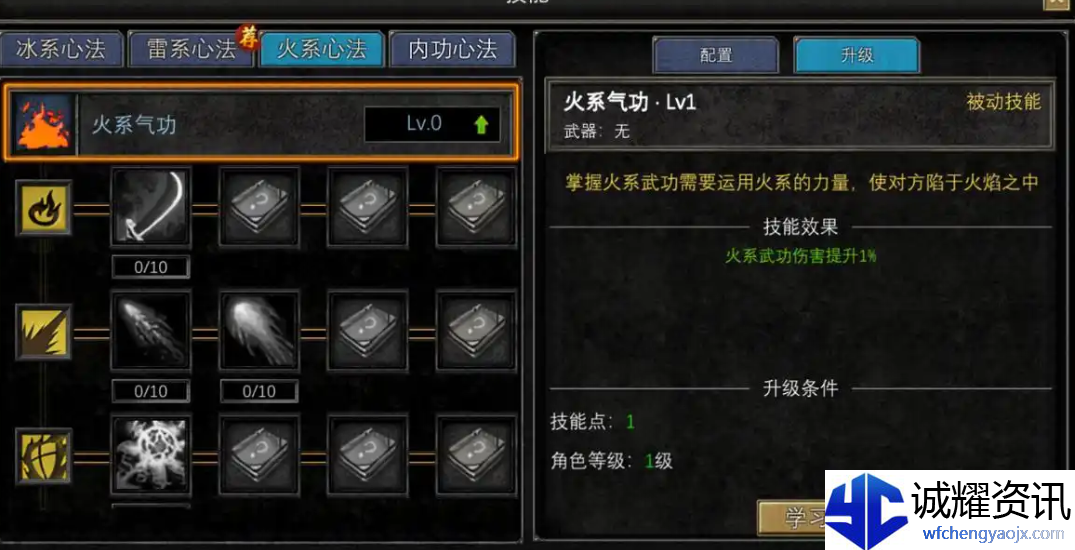This screenshot has height=550, width=1075.
Task: Click the burst category emblem in second row
Action: tap(43, 332)
